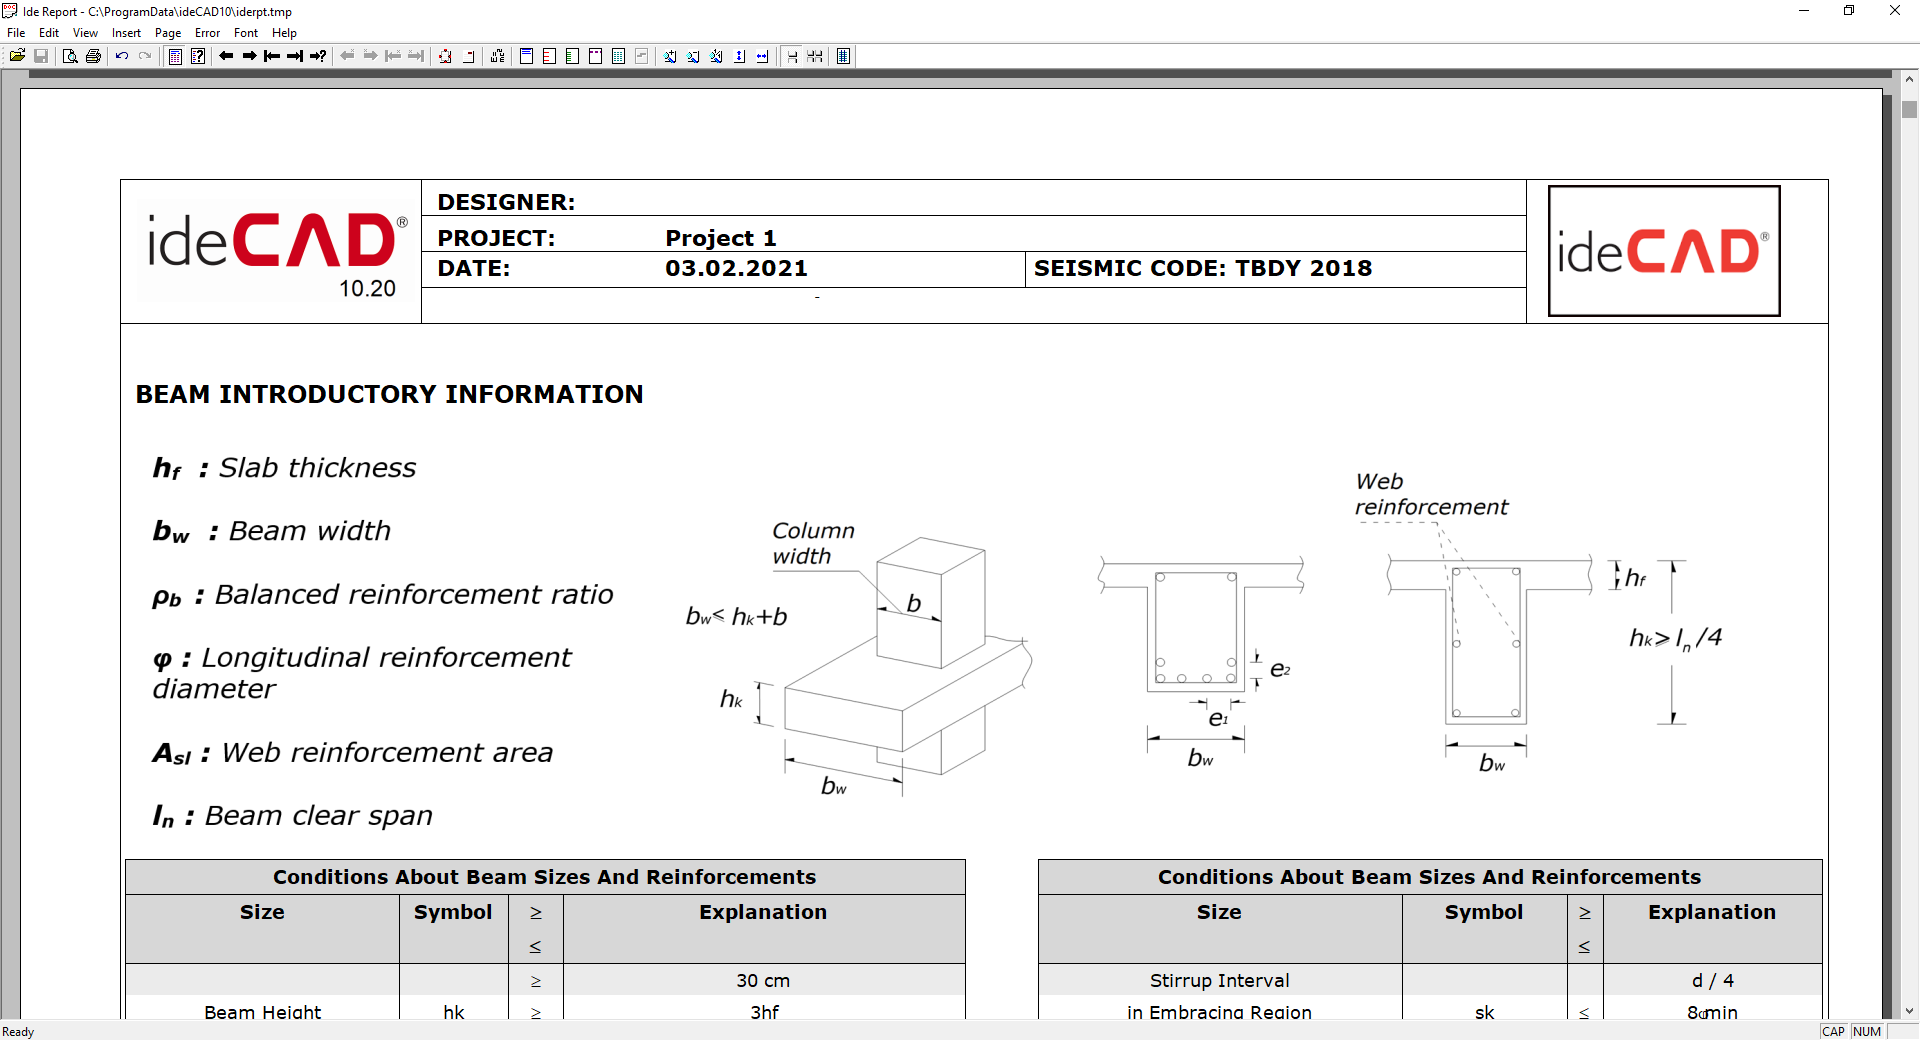This screenshot has height=1040, width=1920.
Task: Click the purple dashed-line page icon
Action: coord(596,56)
